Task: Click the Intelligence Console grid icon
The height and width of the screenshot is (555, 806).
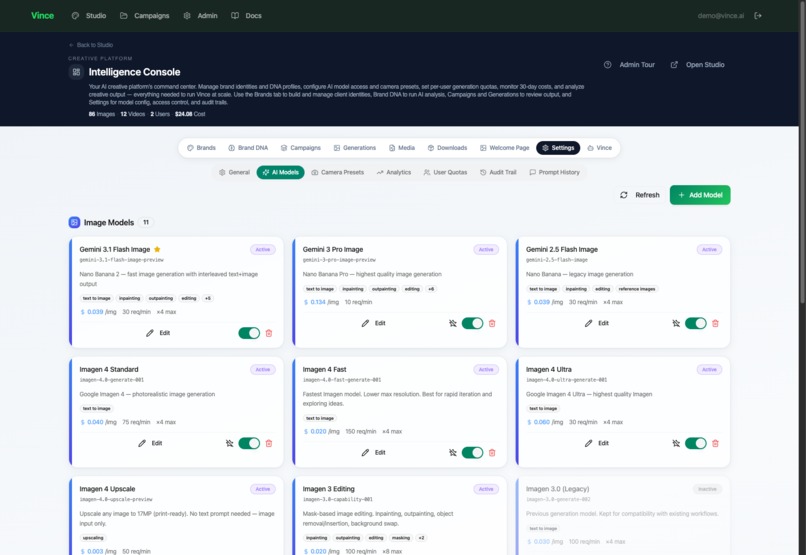Action: coord(76,72)
